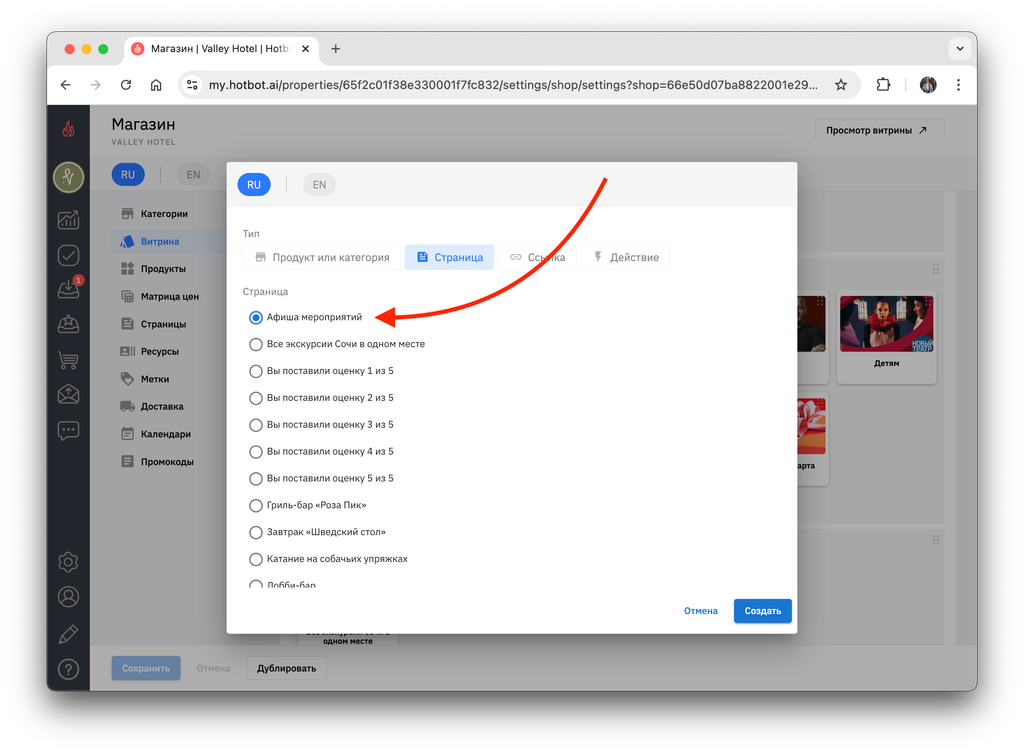Click the Hotbot flame logo in the sidebar

pyautogui.click(x=68, y=129)
